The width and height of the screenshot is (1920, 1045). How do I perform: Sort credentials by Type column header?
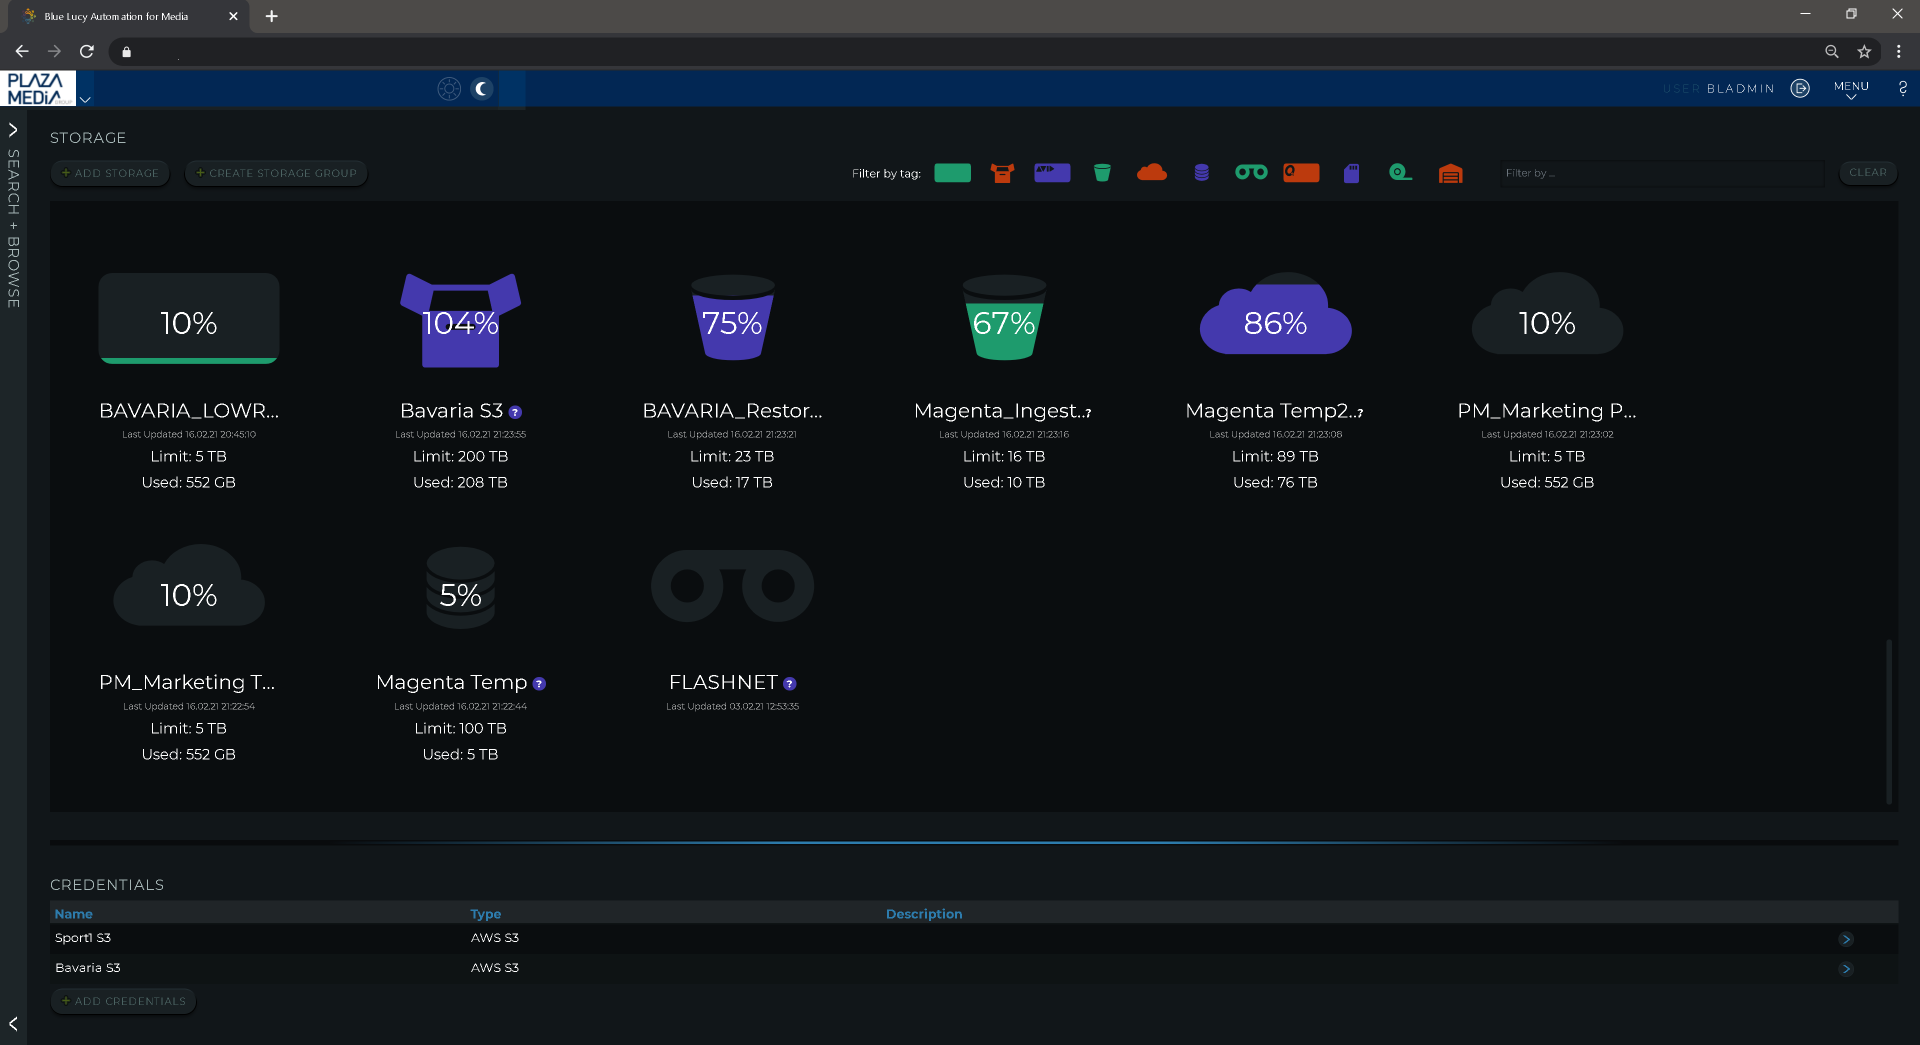point(485,914)
